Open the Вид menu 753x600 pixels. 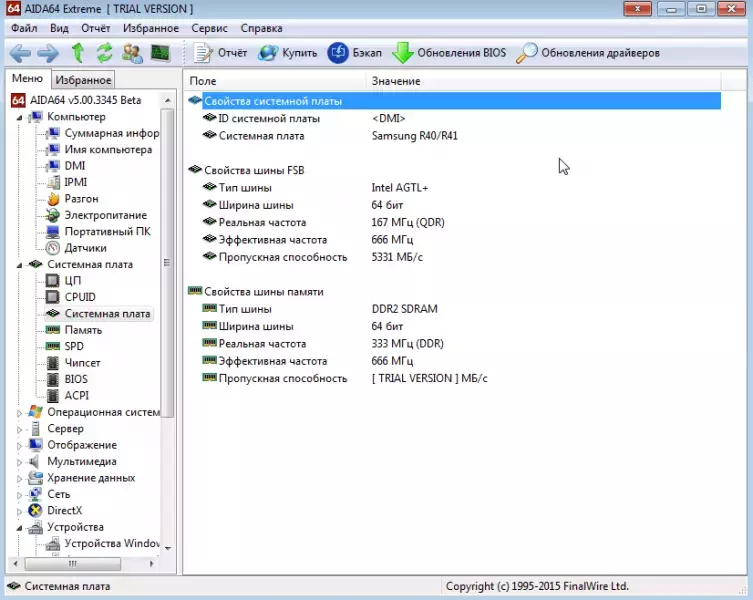point(59,28)
